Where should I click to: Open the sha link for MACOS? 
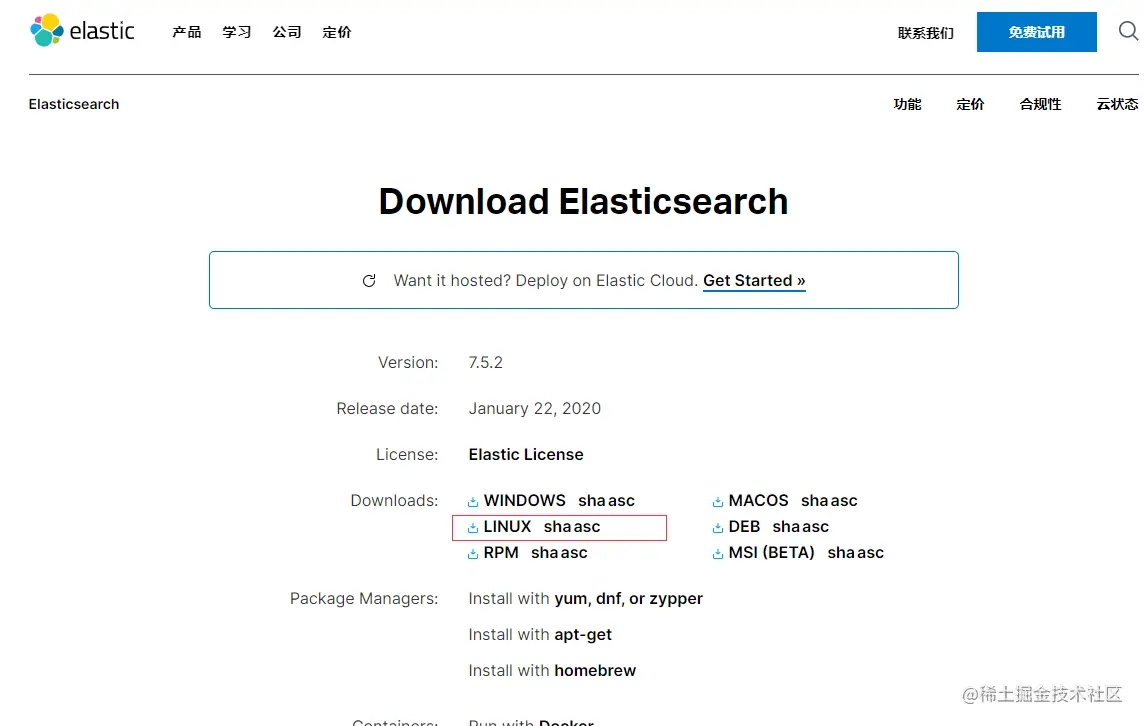click(x=815, y=501)
